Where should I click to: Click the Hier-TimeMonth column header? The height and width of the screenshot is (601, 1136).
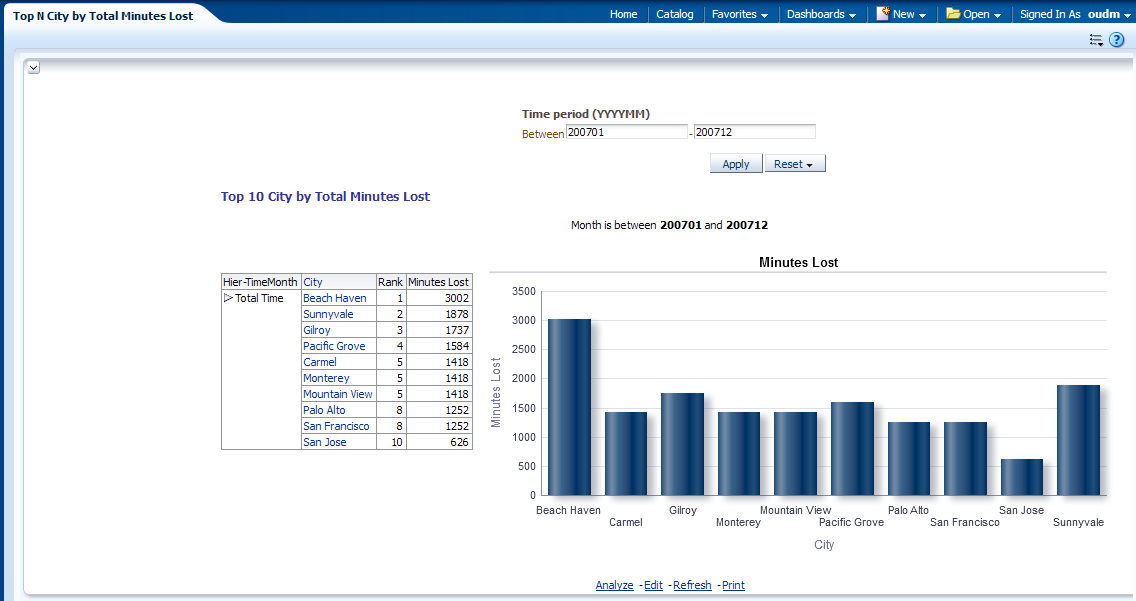260,282
